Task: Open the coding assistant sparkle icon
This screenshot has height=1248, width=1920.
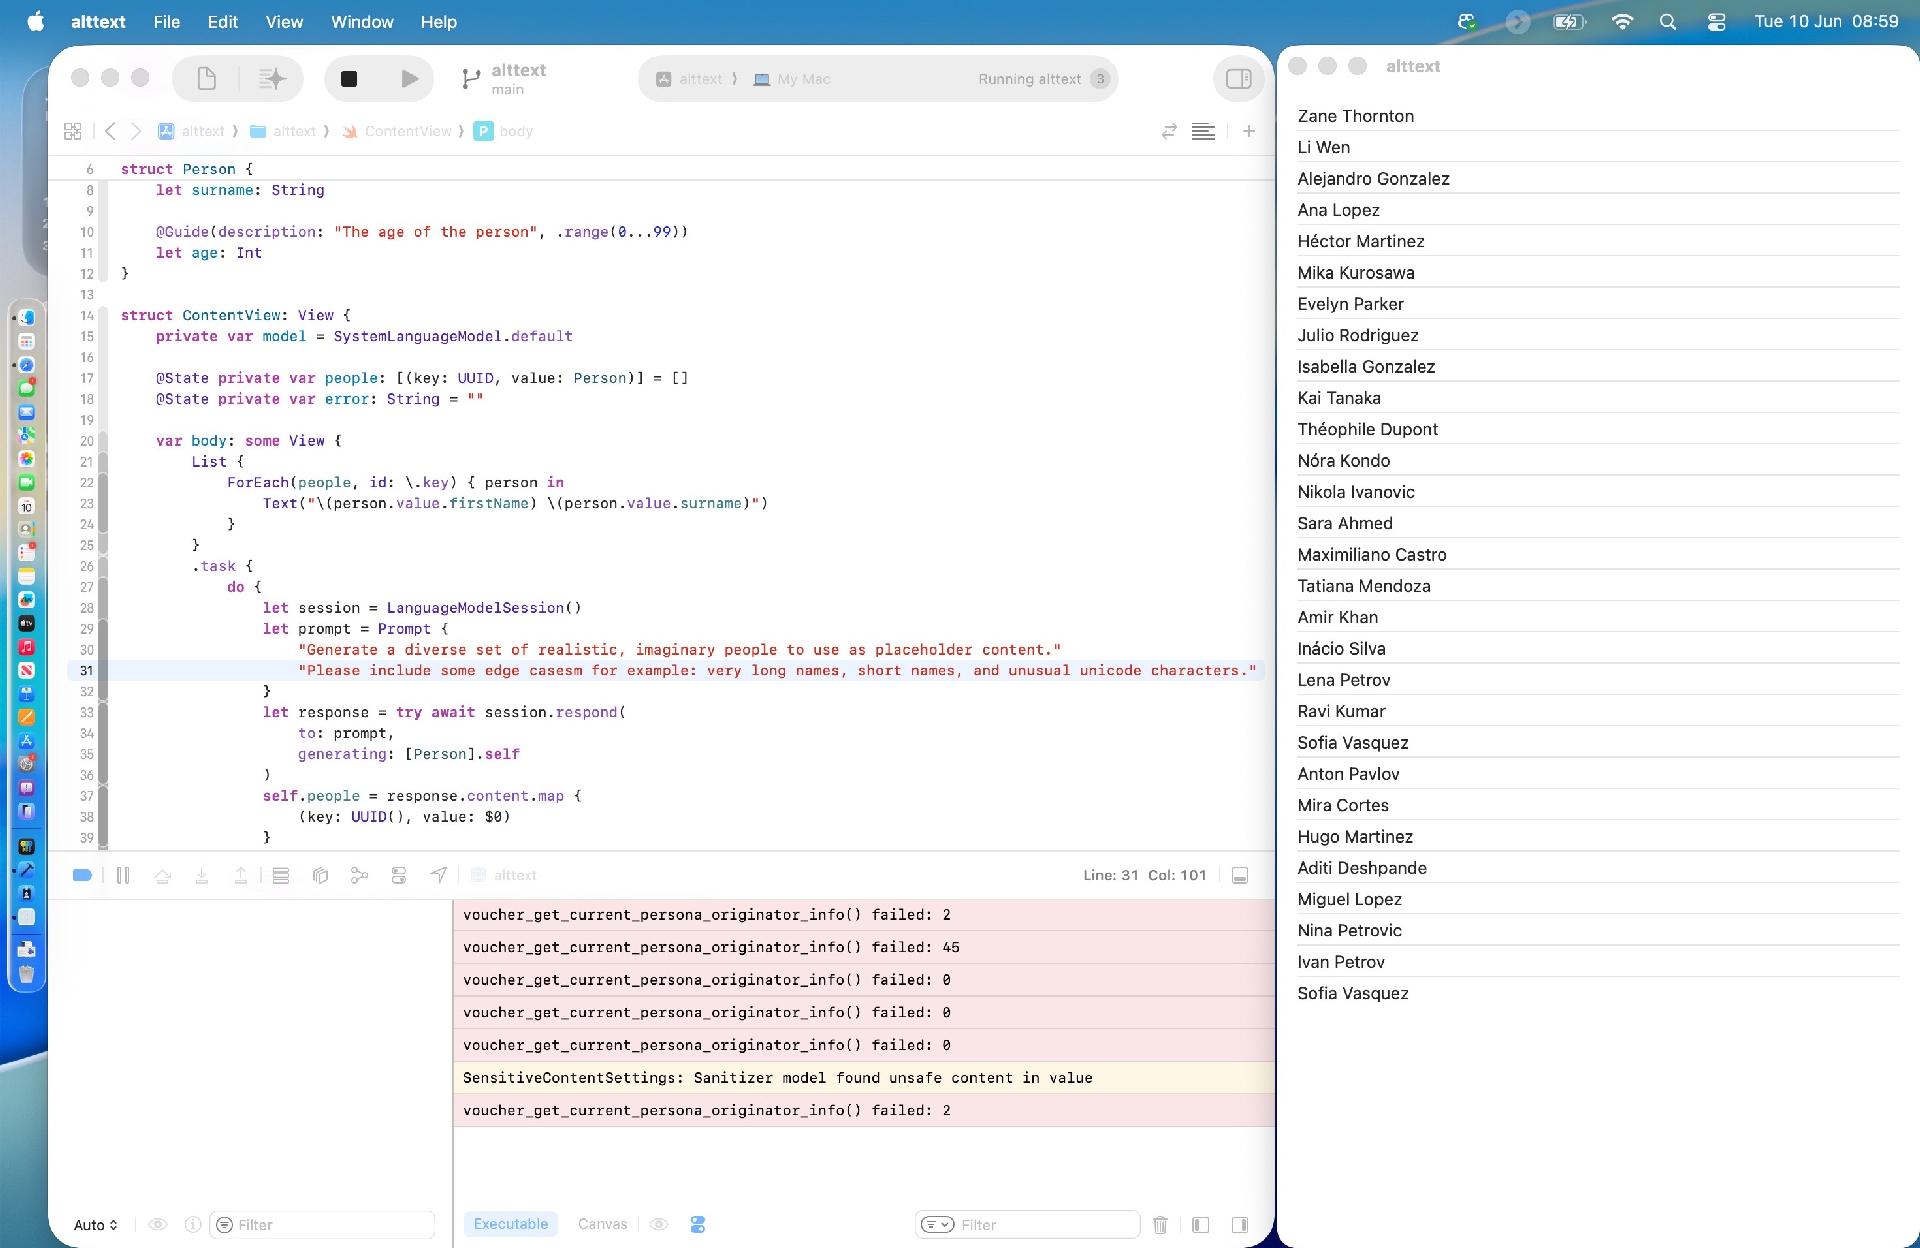Action: pyautogui.click(x=271, y=79)
